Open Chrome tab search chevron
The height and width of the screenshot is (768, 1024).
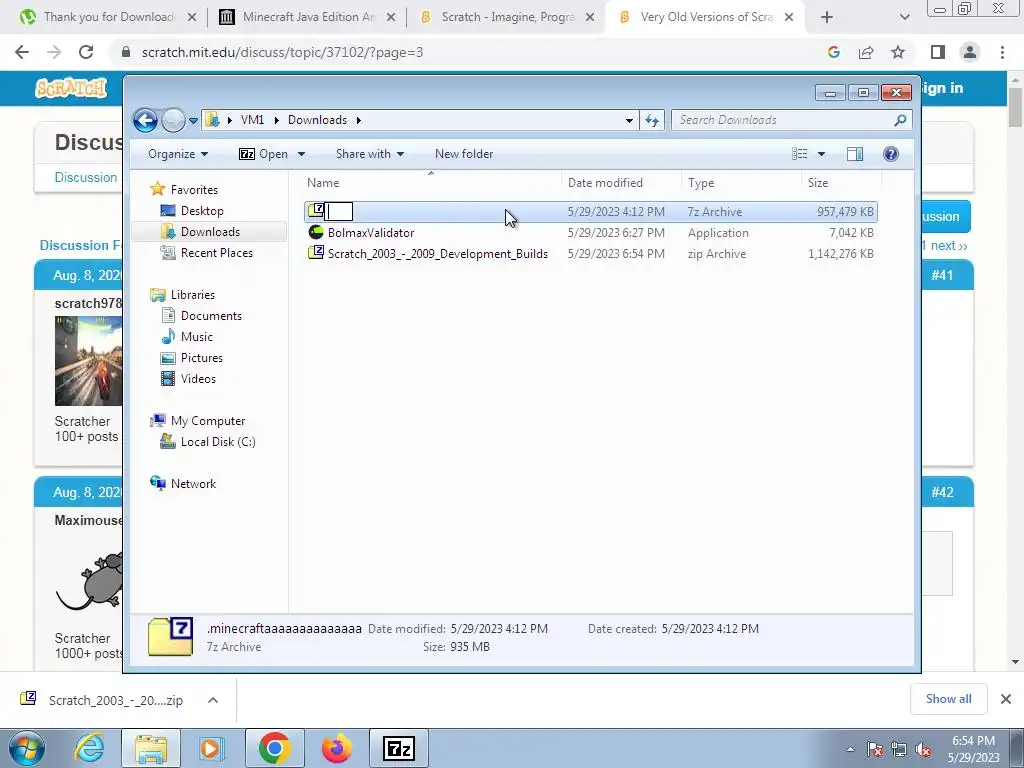click(x=904, y=18)
